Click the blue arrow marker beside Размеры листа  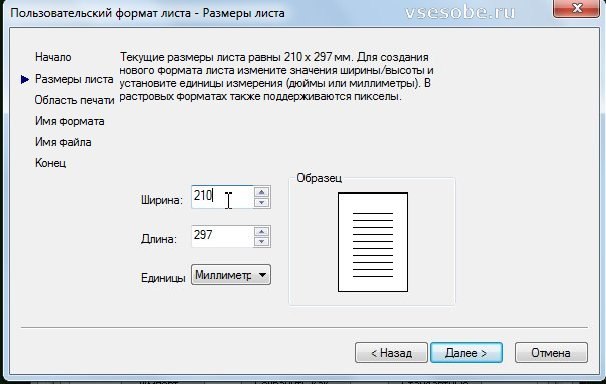pos(25,80)
